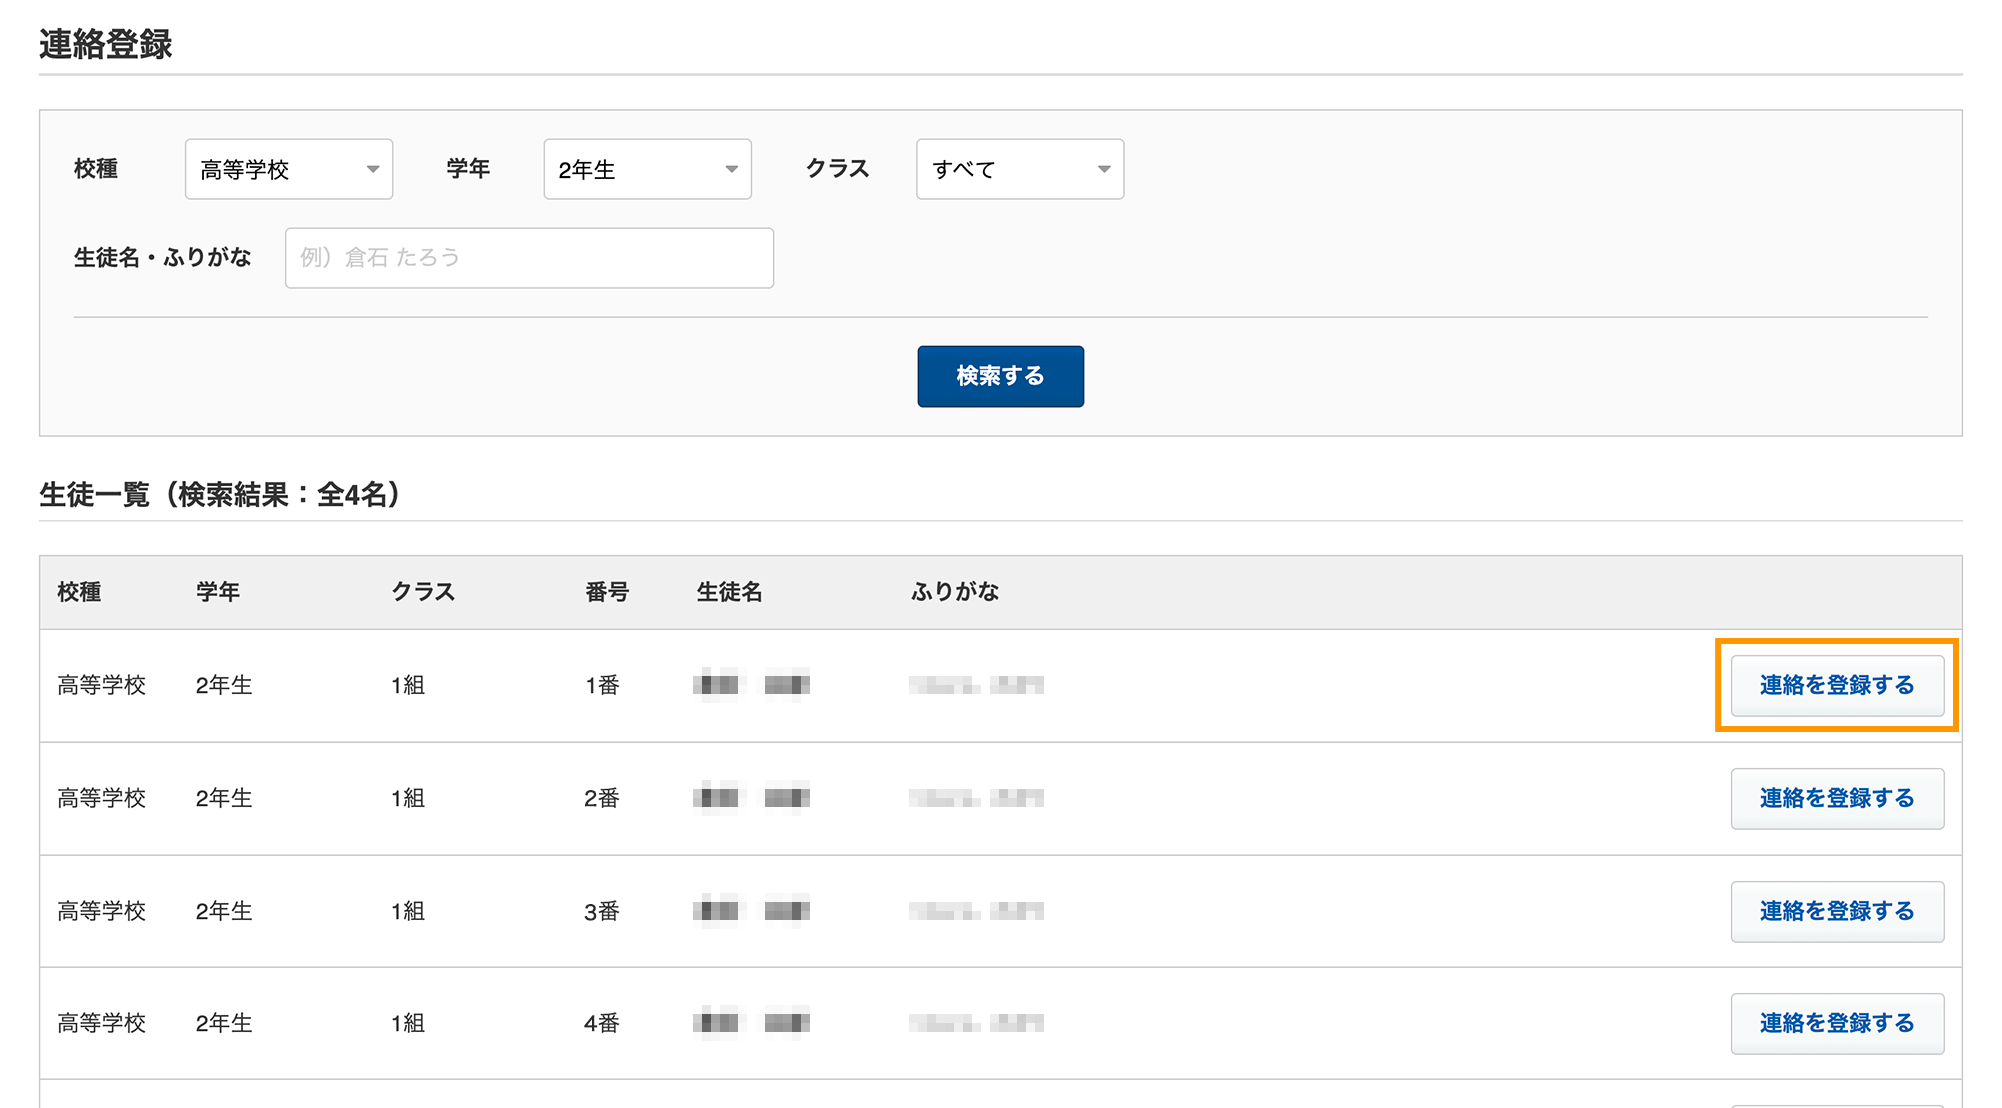Click the 学年 column header in table
2002x1108 pixels.
[x=217, y=592]
